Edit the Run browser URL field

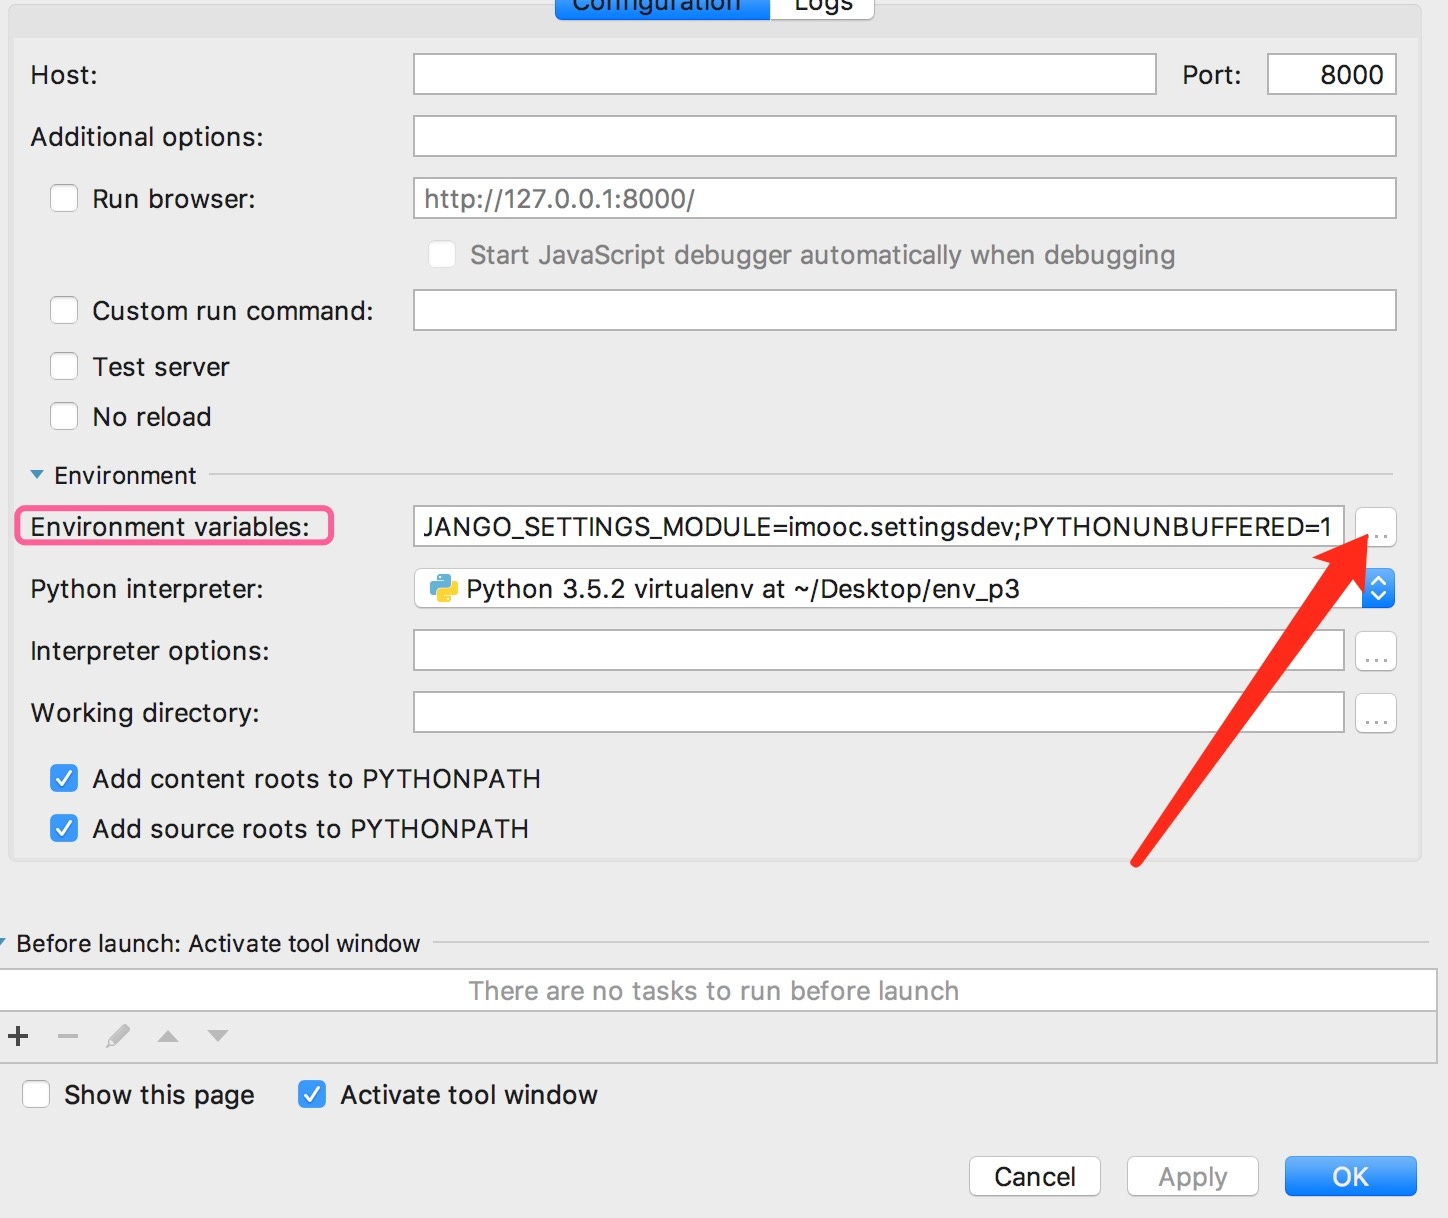[x=904, y=199]
